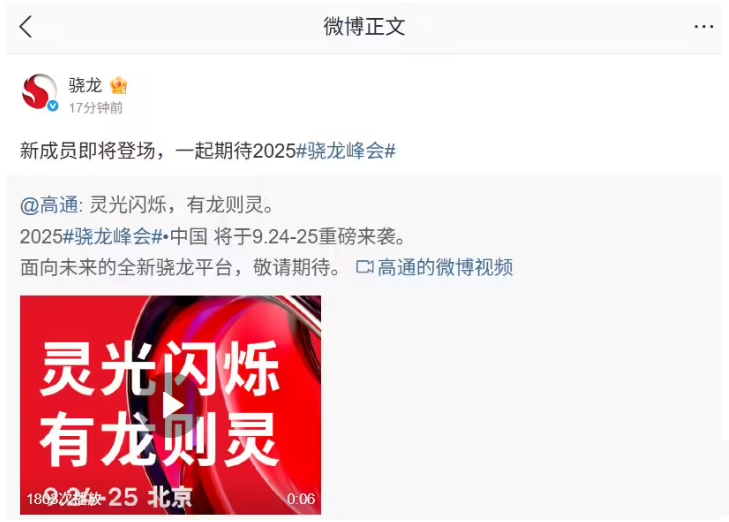
Task: Click the 0:06 video duration label
Action: click(301, 499)
